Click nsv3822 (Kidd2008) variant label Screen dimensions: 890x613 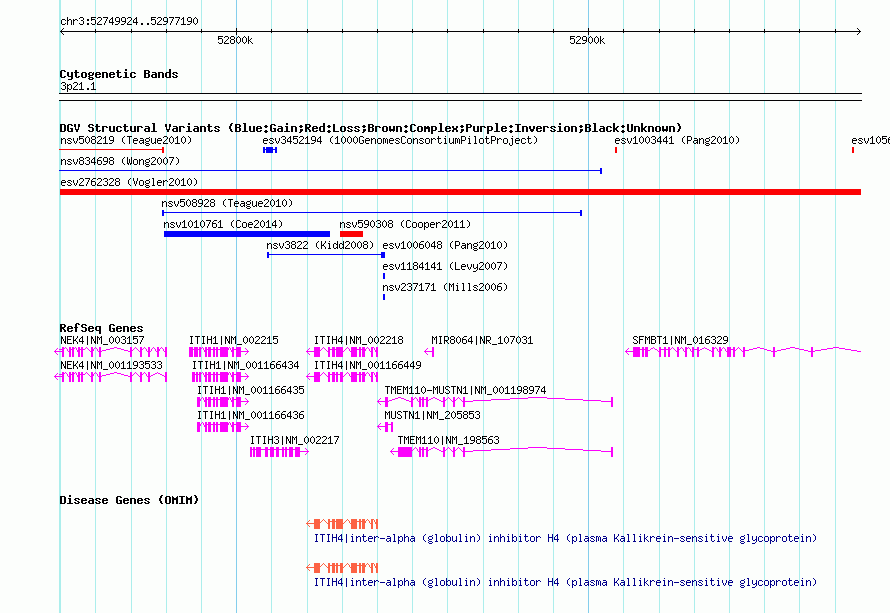[x=320, y=245]
